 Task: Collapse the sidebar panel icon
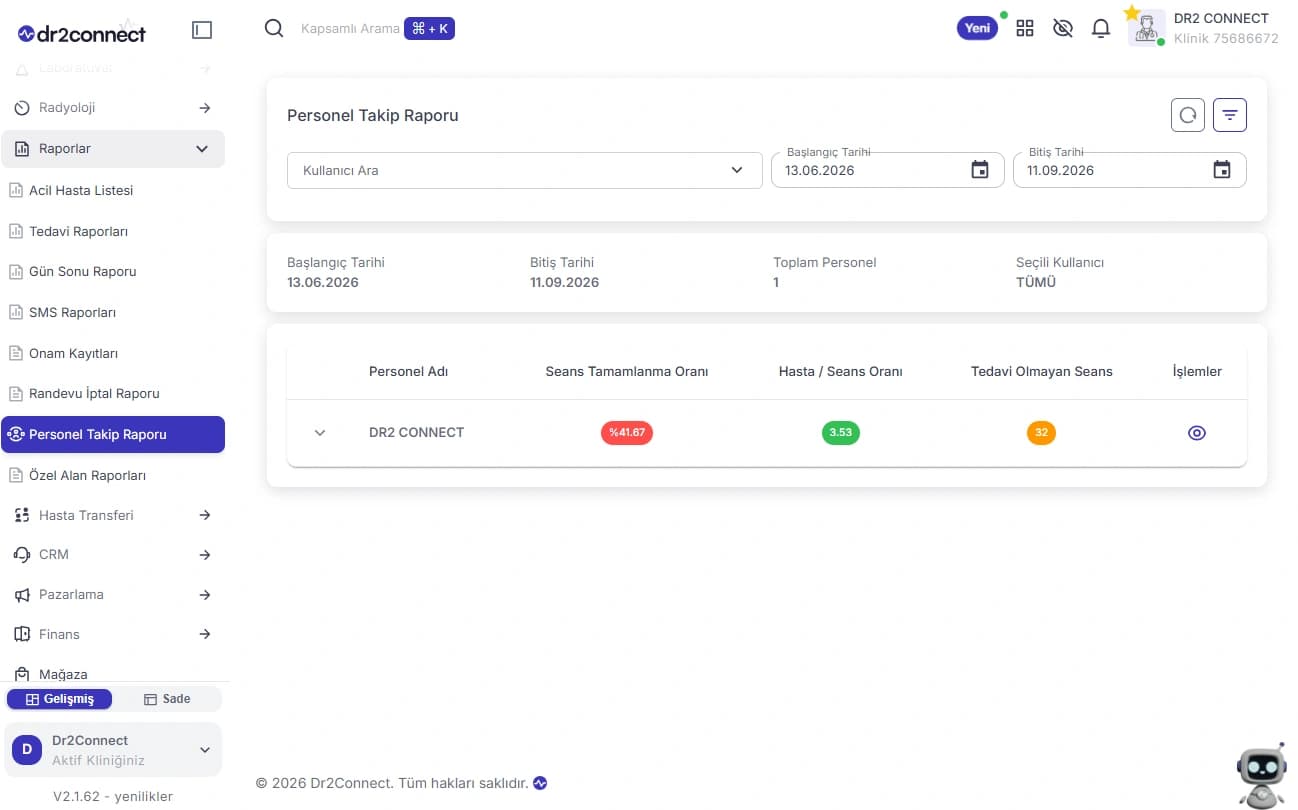click(202, 31)
